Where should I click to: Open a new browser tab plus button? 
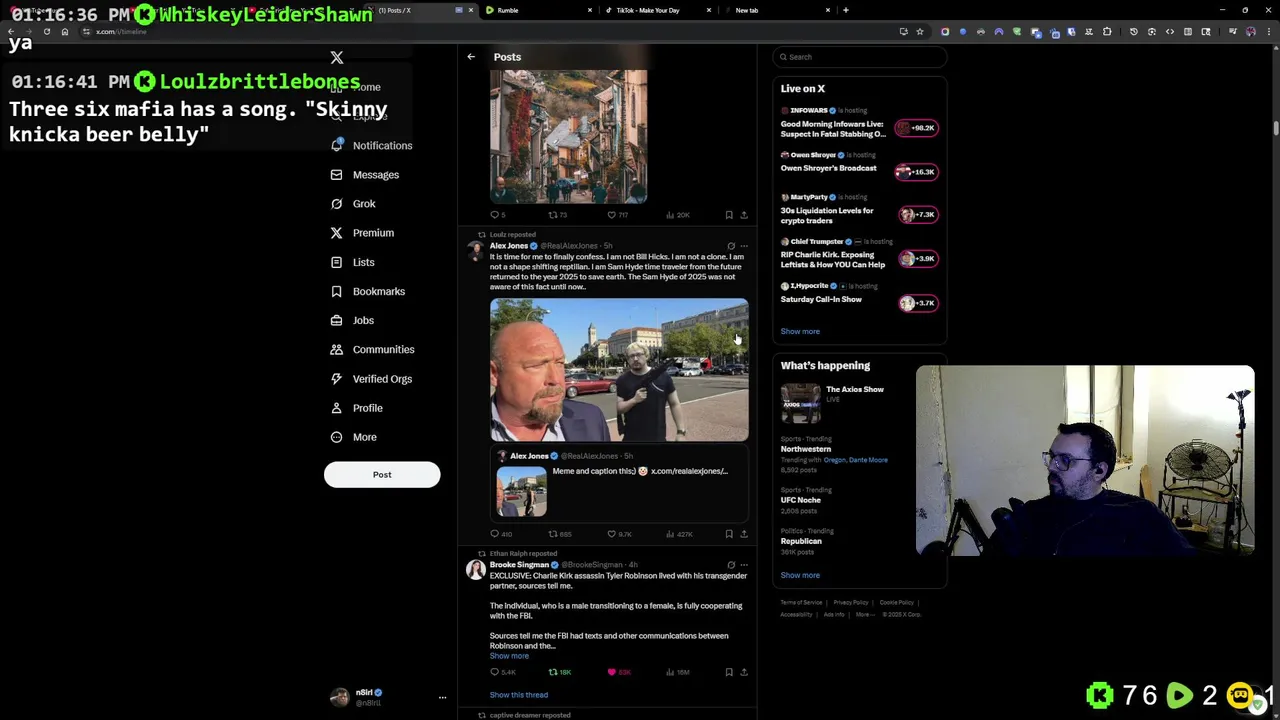coord(846,10)
